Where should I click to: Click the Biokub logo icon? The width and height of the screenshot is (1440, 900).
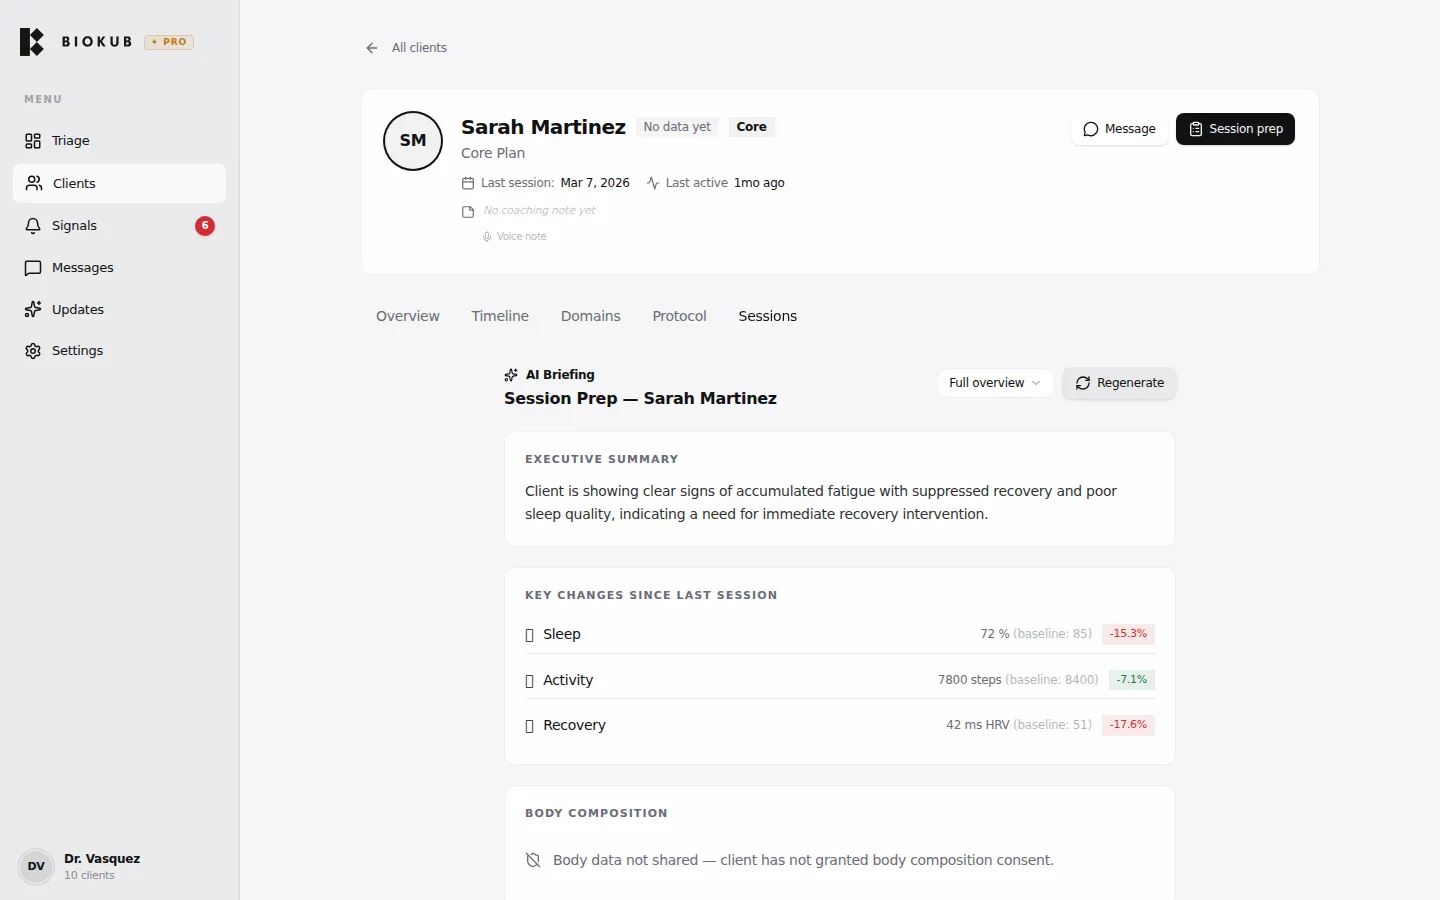[32, 42]
